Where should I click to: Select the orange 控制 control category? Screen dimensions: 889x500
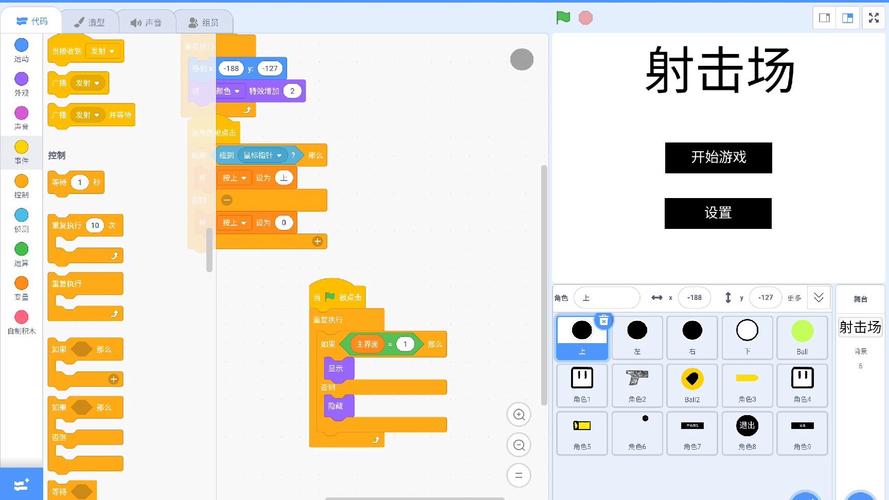click(x=21, y=186)
